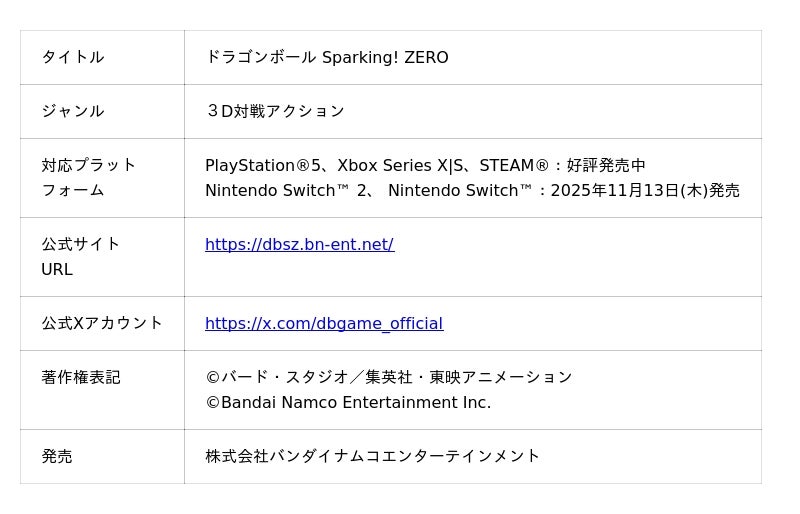Image resolution: width=800 pixels, height=514 pixels.
Task: Open the x.com/dbgame_official account link
Action: (323, 324)
